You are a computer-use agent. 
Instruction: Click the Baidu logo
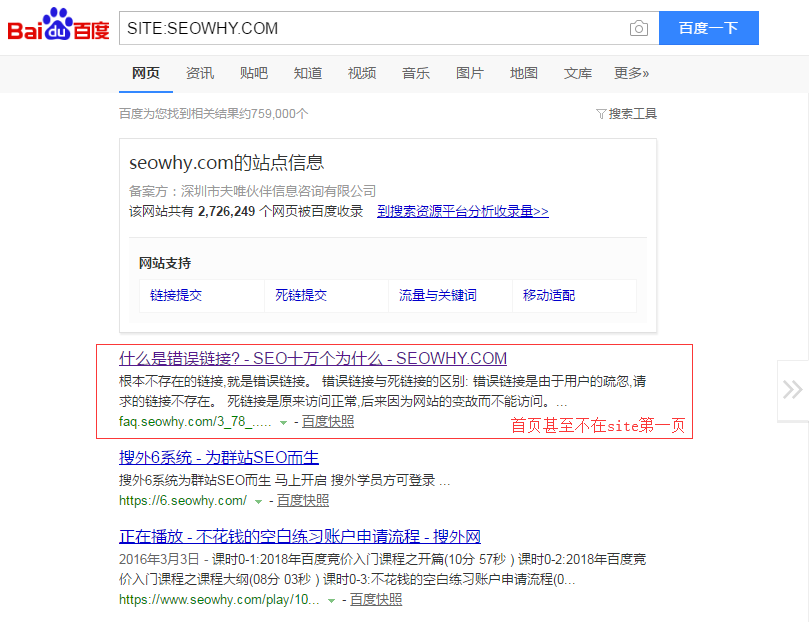(58, 27)
